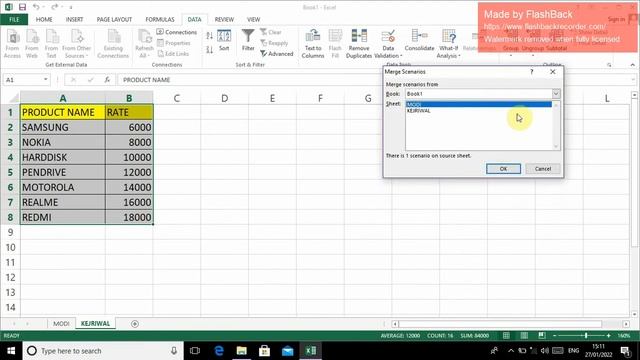640x360 pixels.
Task: Click Flash Fill icon
Action: pos(335,44)
